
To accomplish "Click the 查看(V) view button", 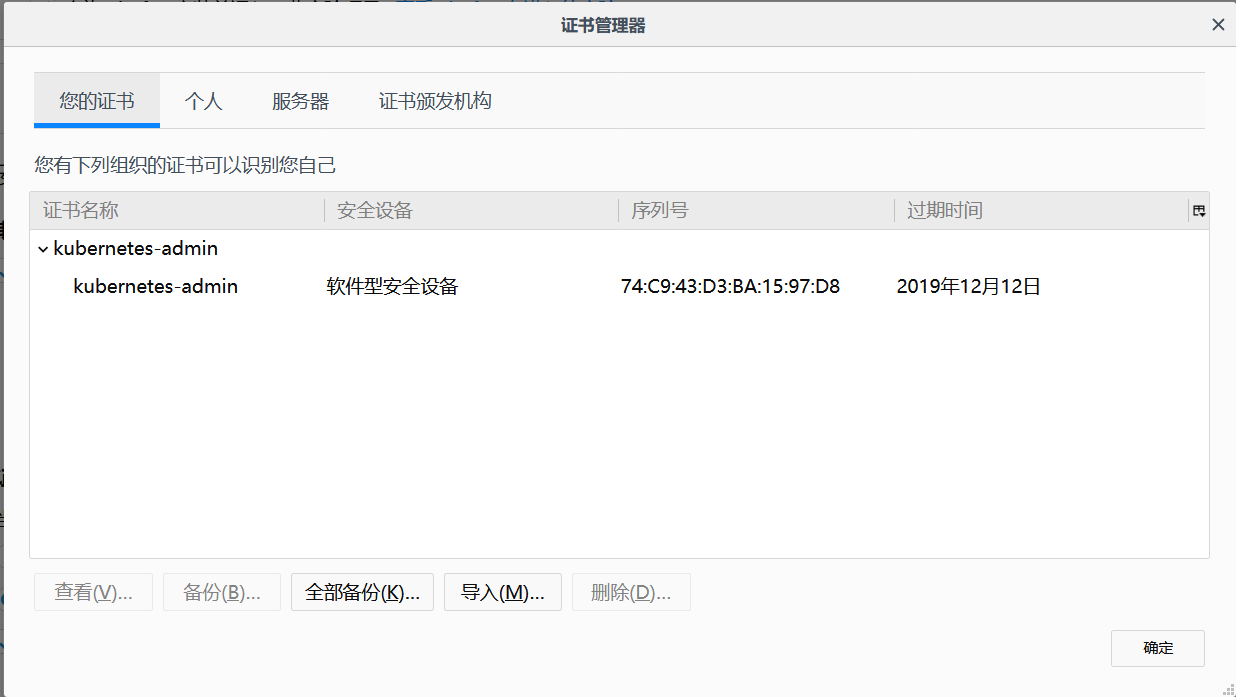I will [93, 591].
